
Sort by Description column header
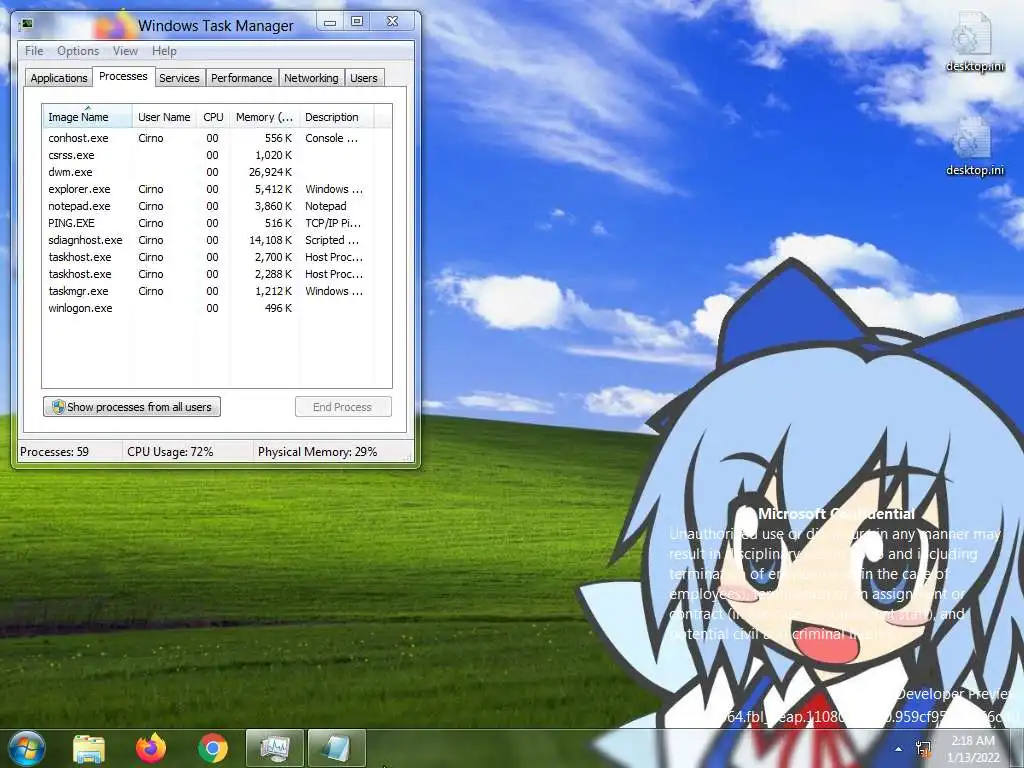336,117
